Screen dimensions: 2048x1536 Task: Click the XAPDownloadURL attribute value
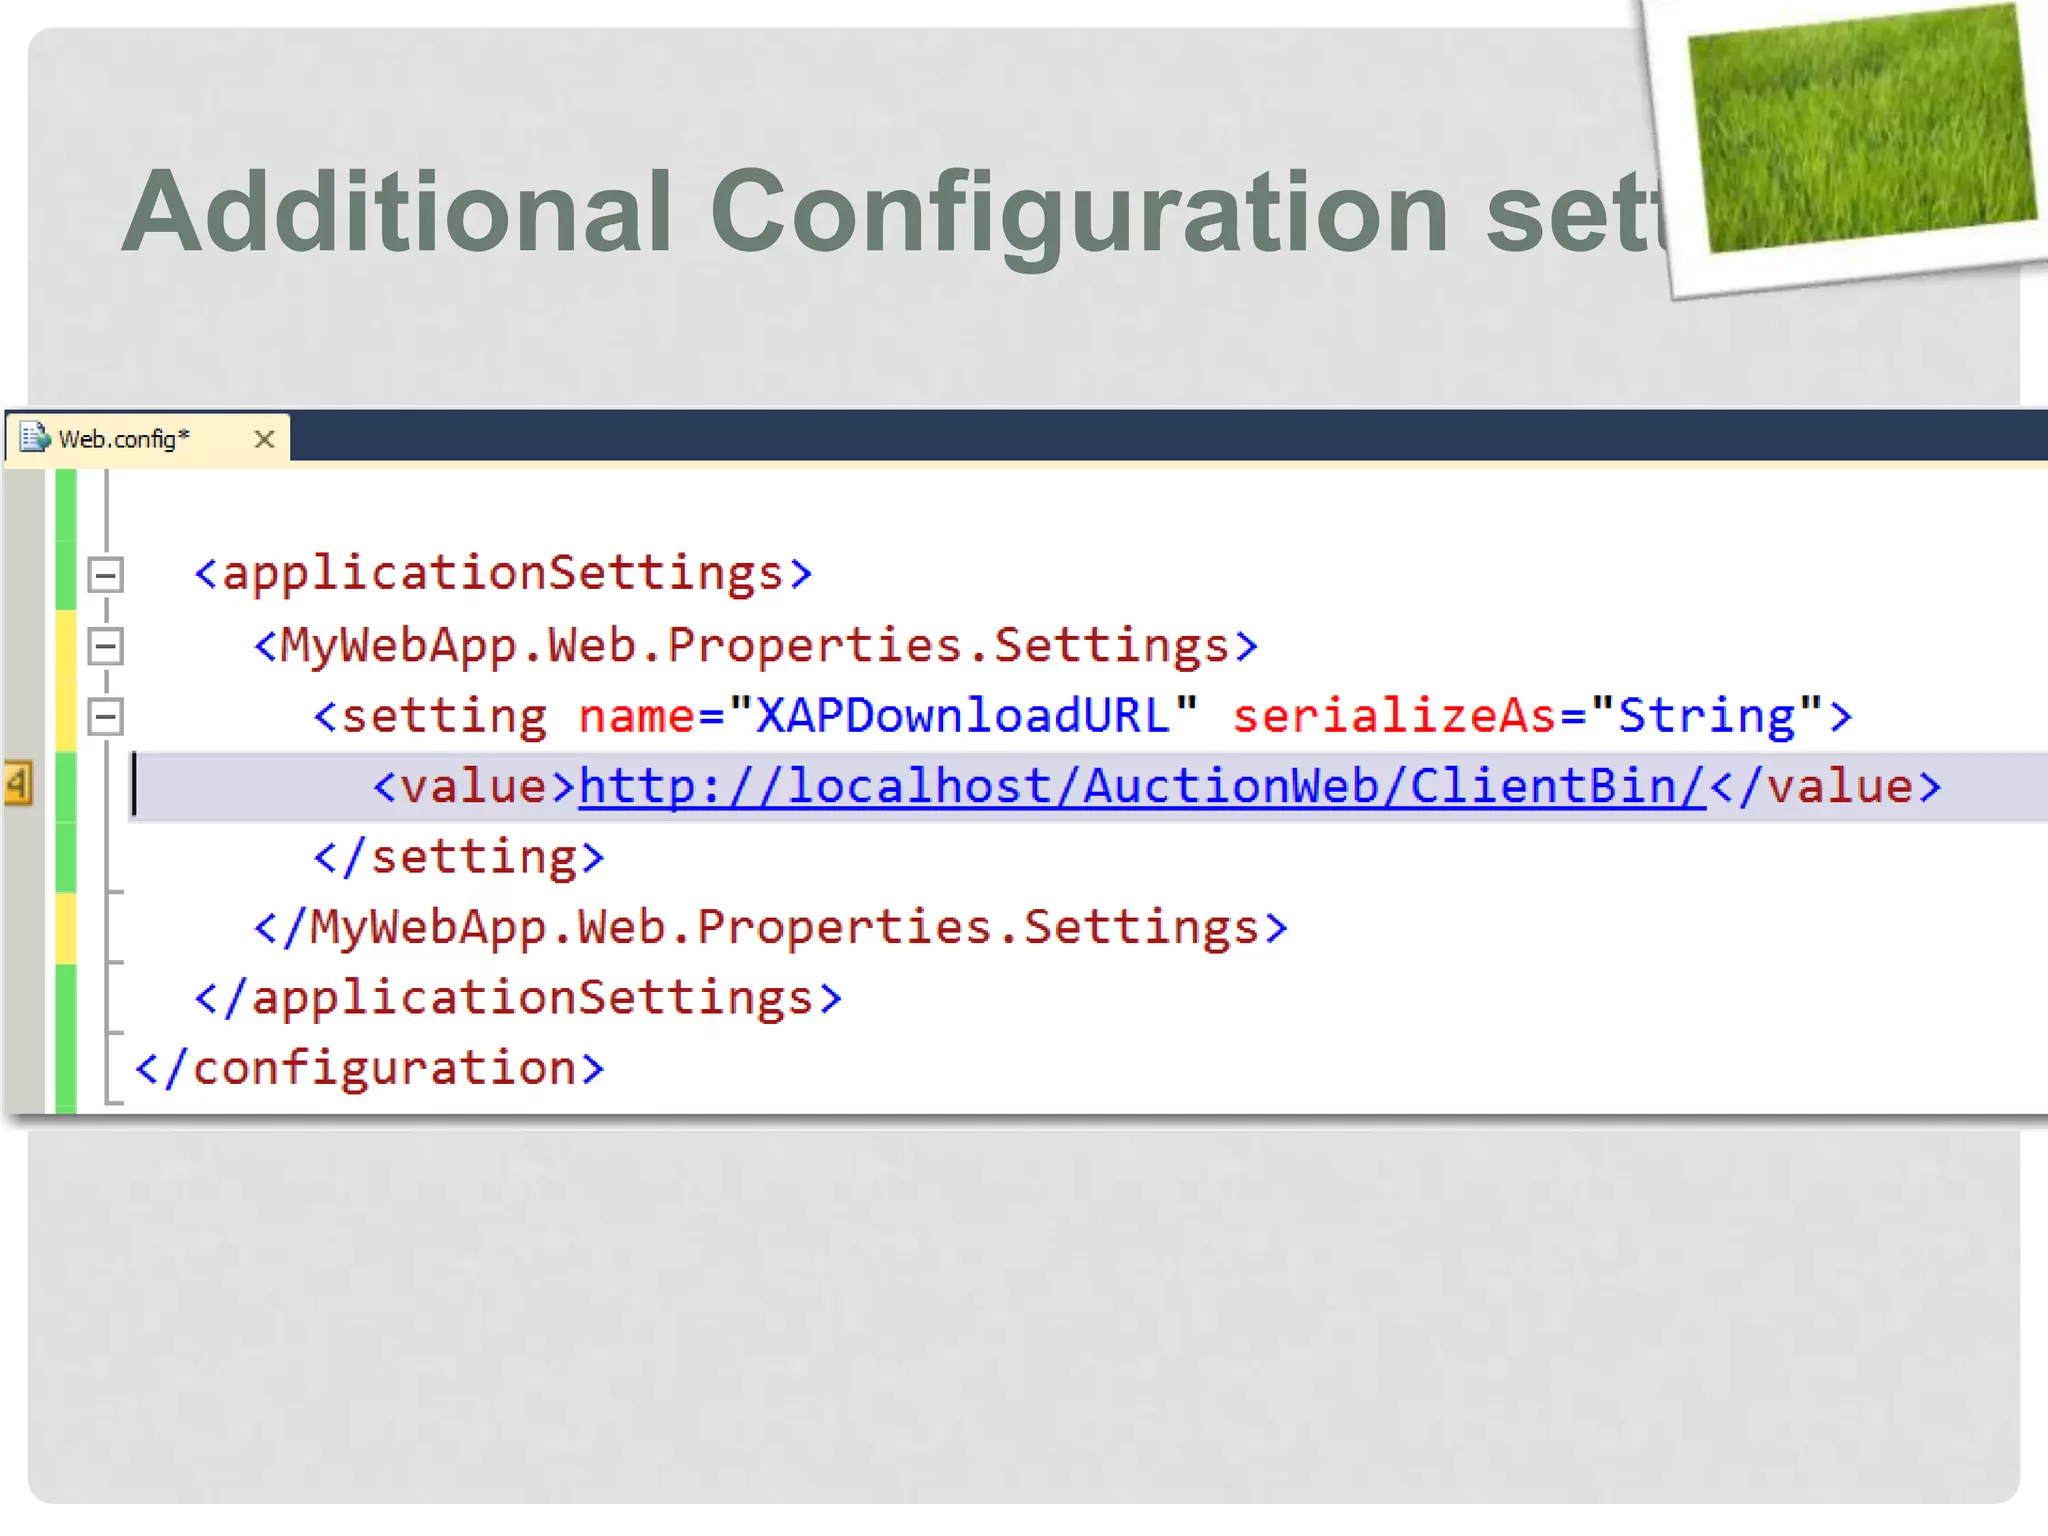pos(963,716)
